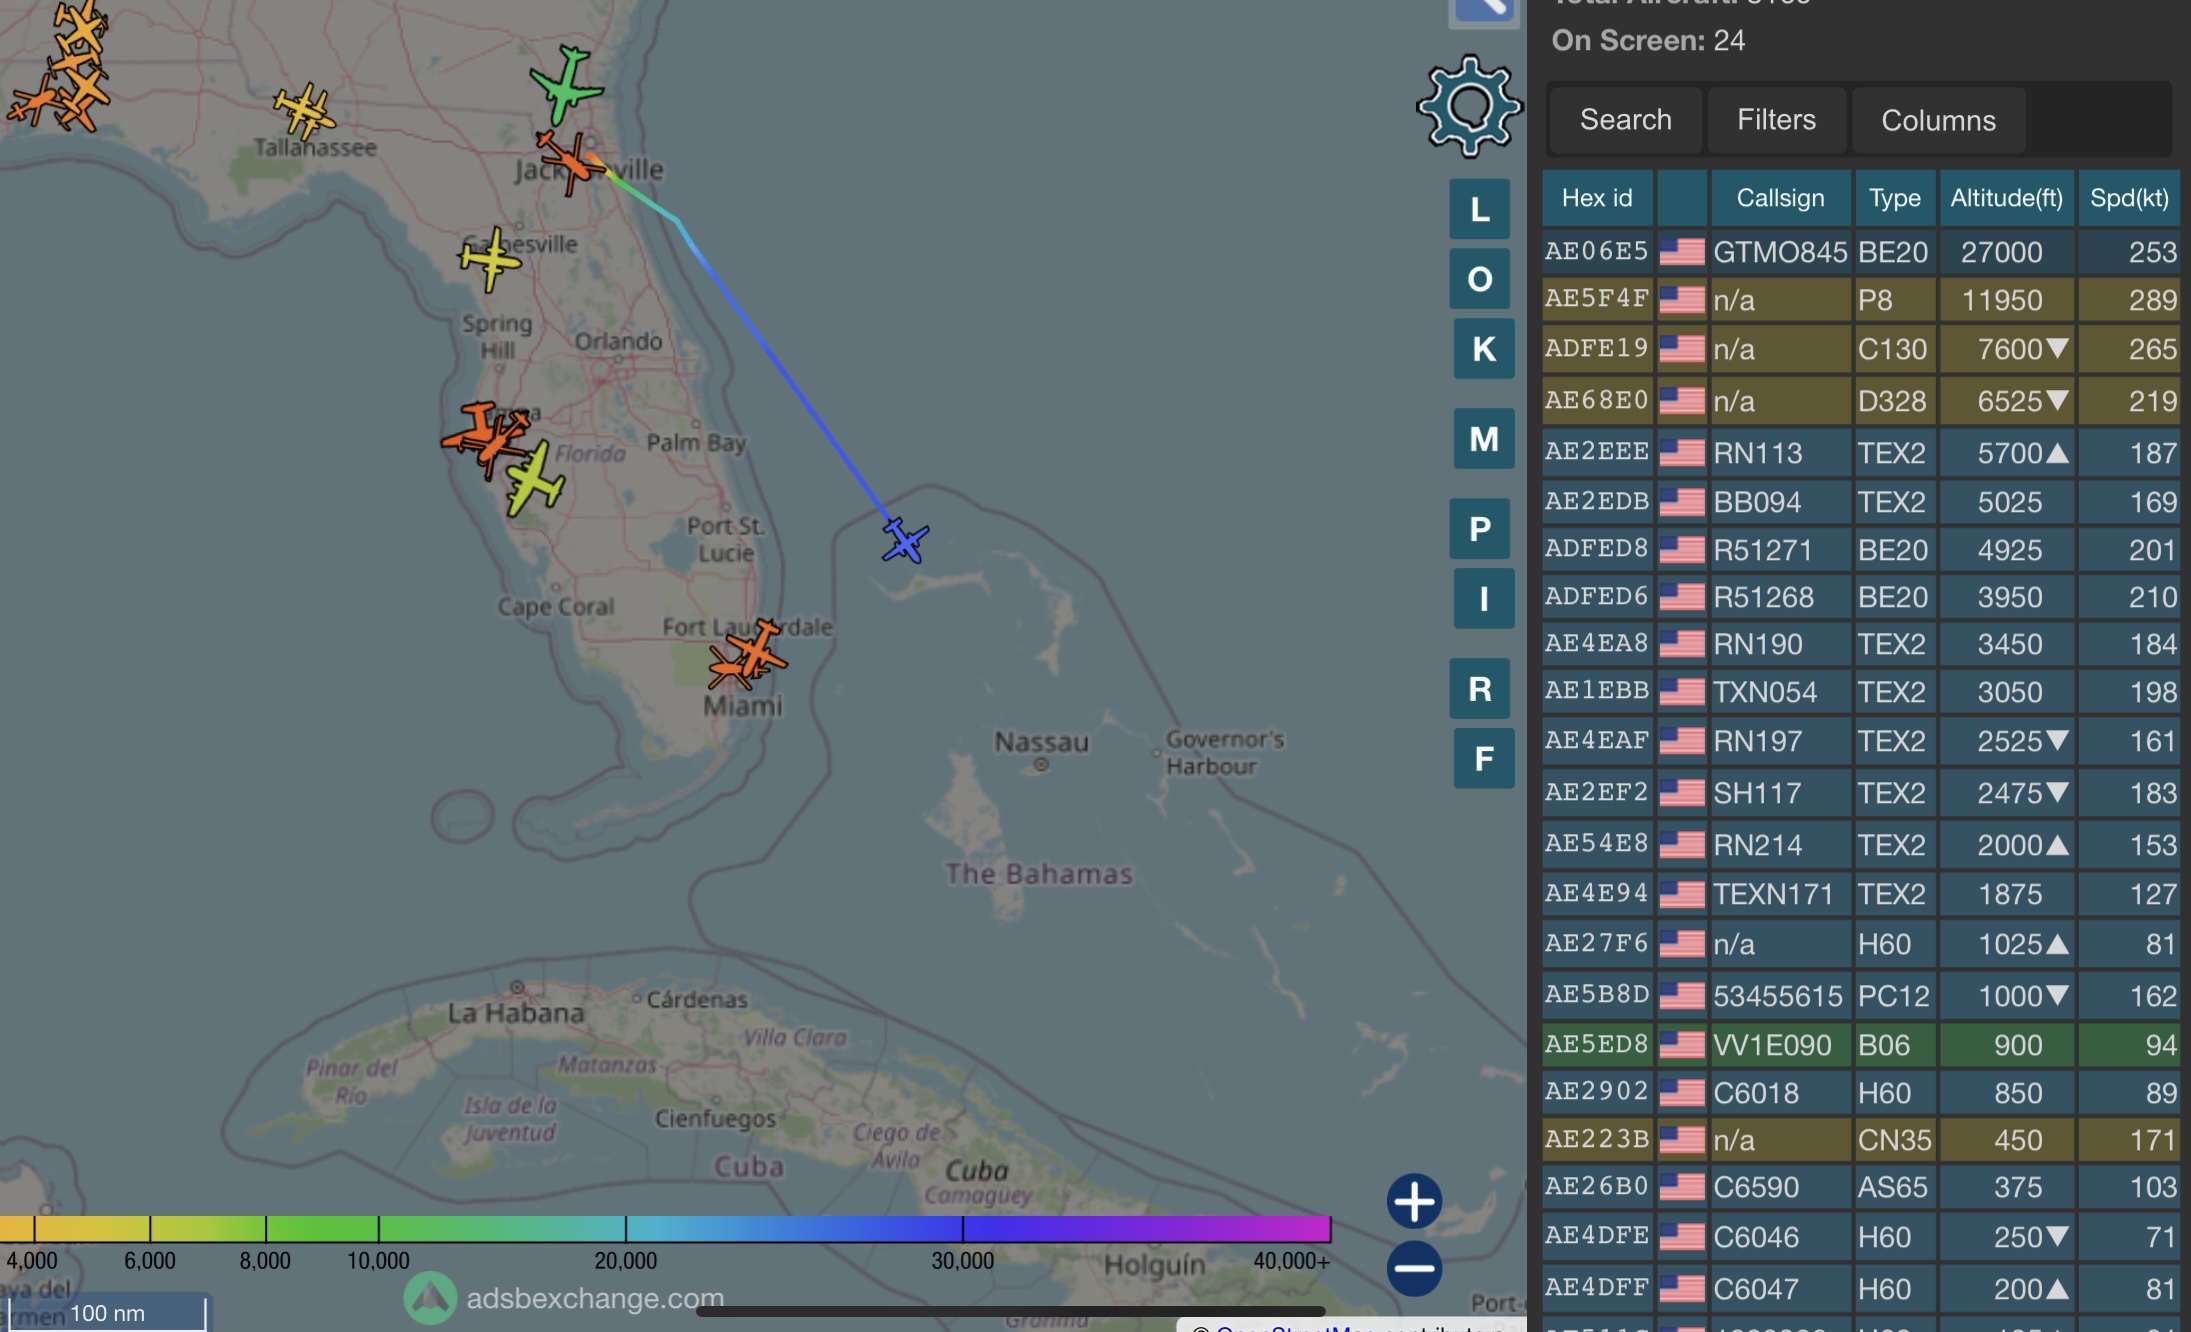Open map settings gear icon

point(1469,106)
